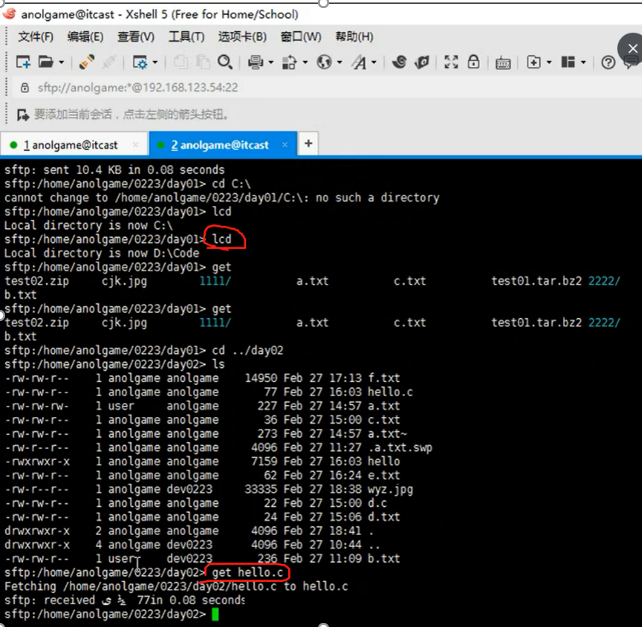
Task: Open the 帮助(H) menu
Action: click(354, 37)
